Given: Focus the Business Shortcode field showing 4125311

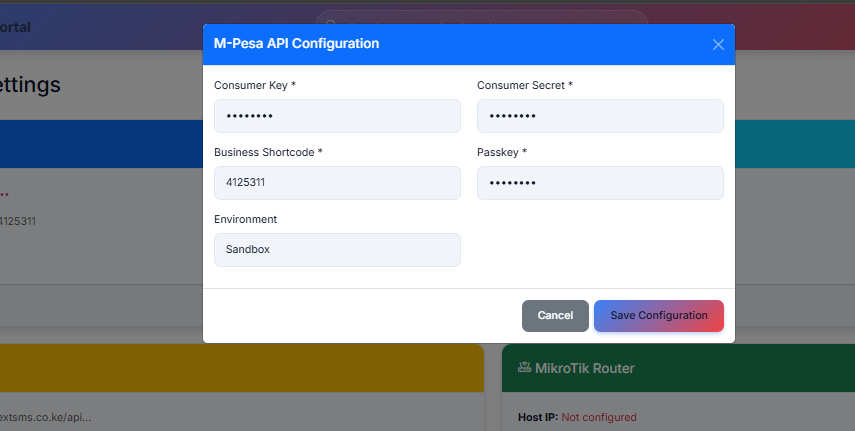Looking at the screenshot, I should click(337, 183).
